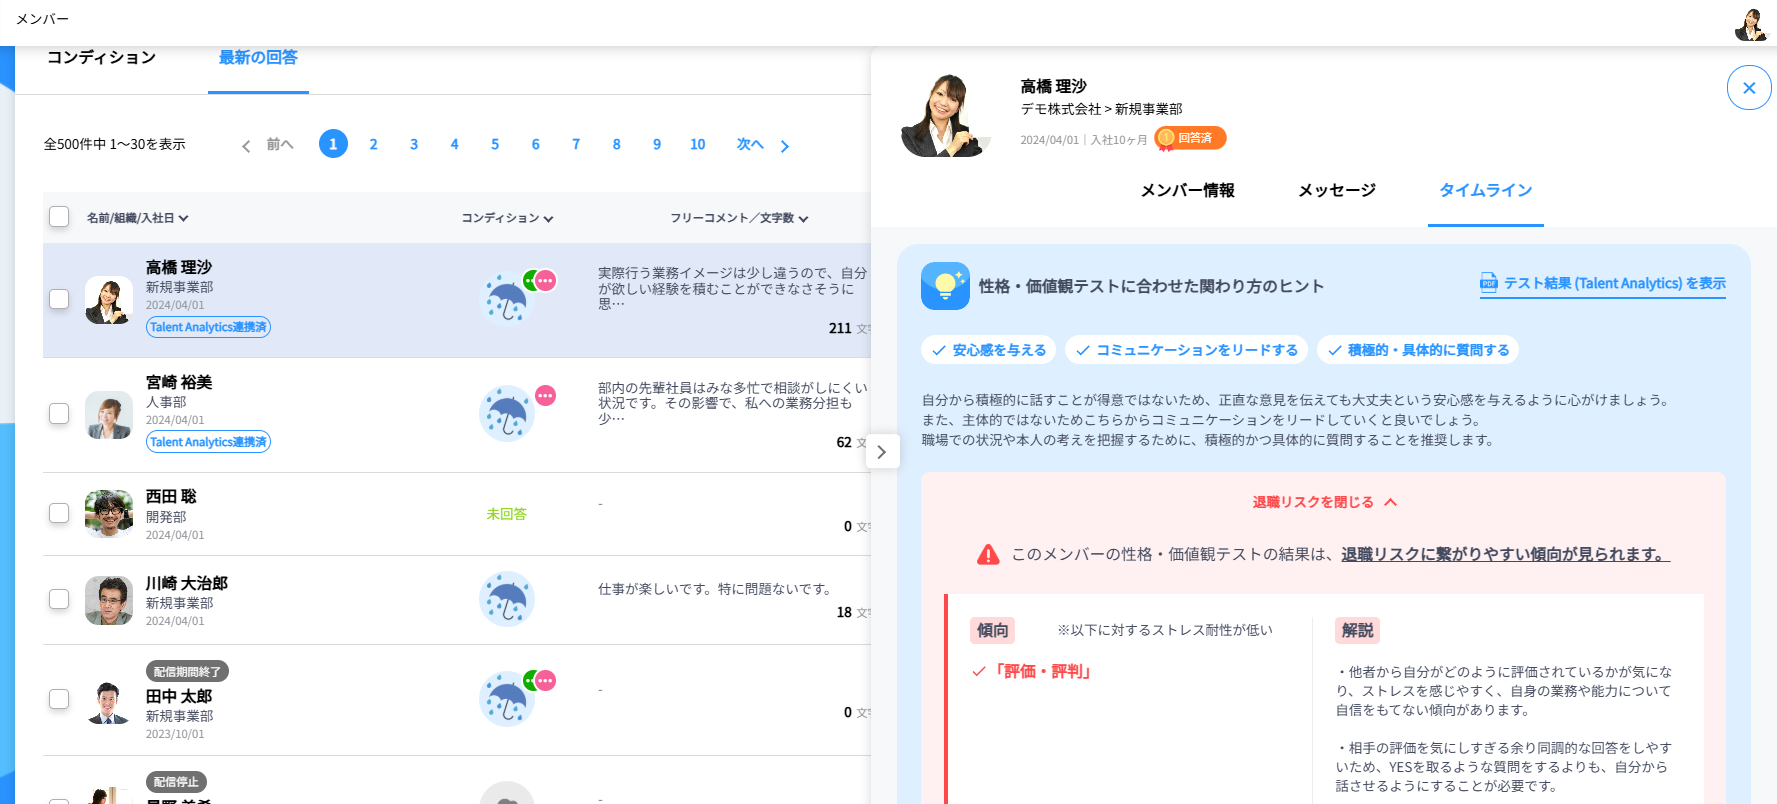Click 配信期間終了 label above 田中 太郎

coord(187,672)
